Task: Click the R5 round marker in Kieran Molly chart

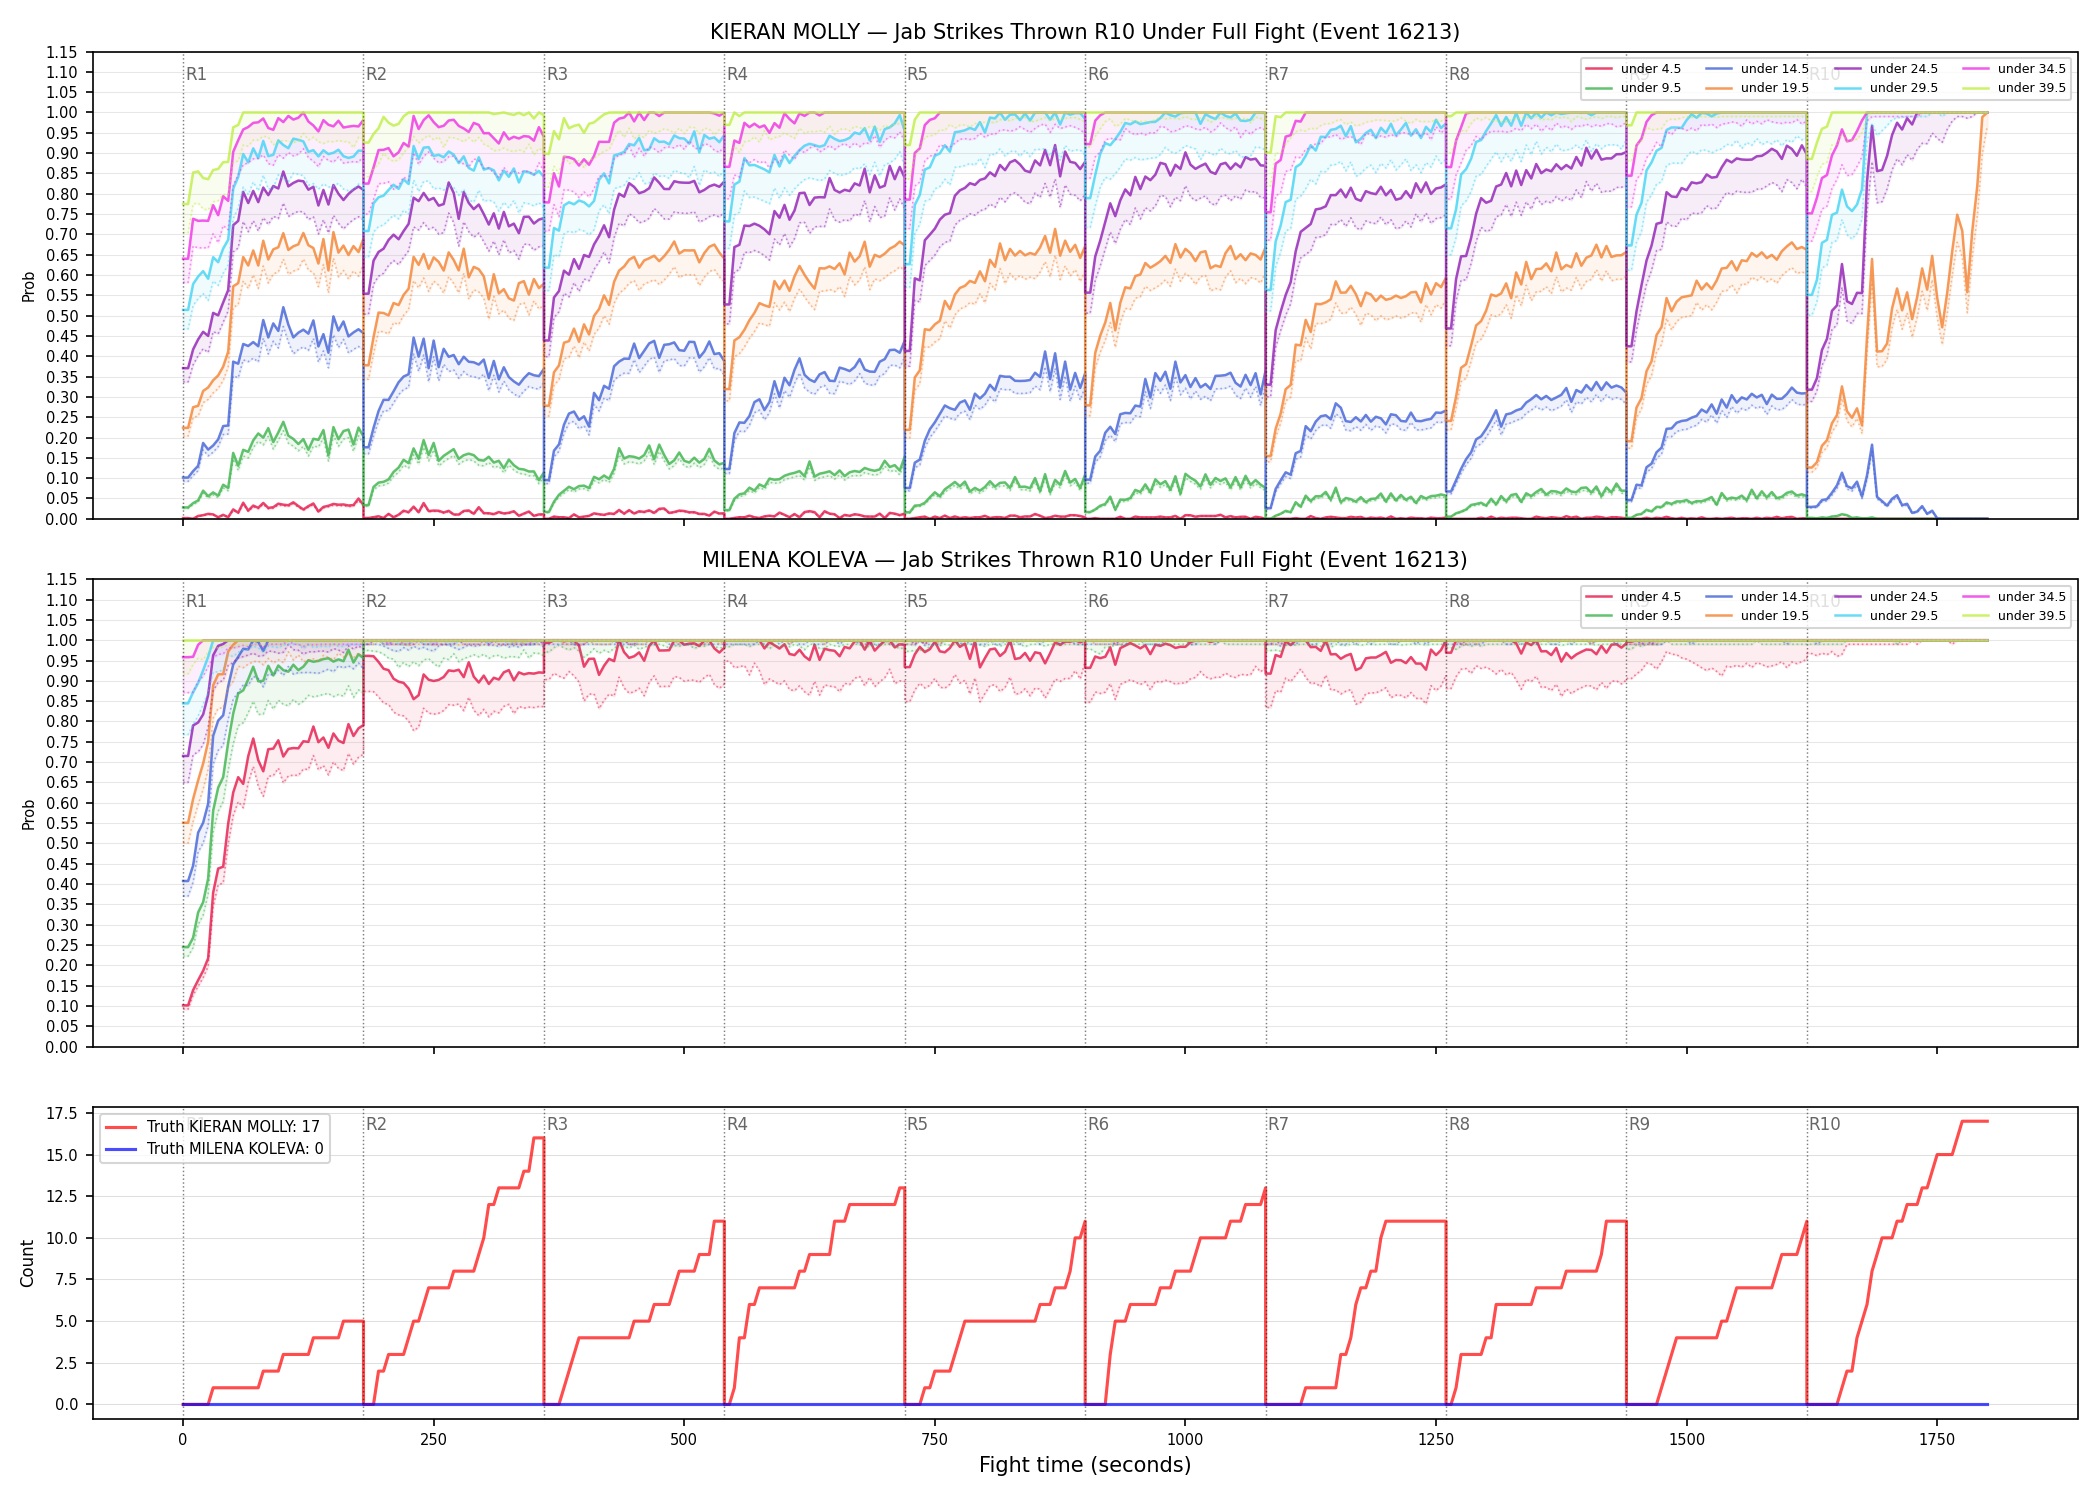Action: (917, 74)
